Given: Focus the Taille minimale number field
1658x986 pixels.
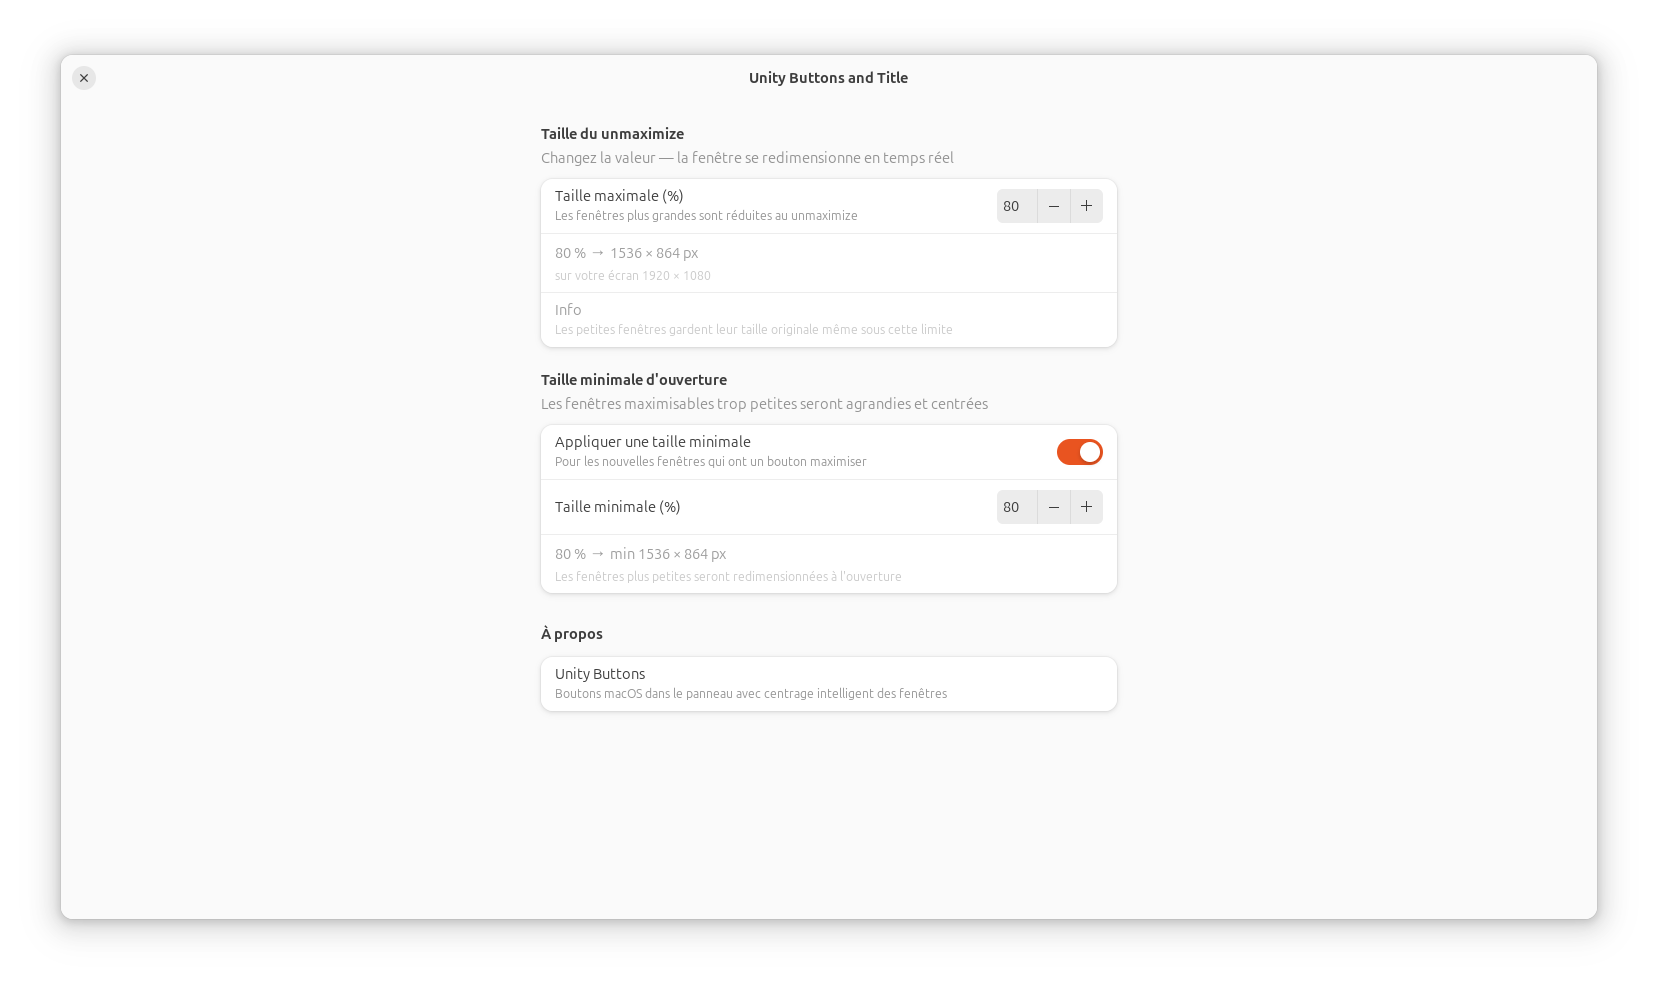Looking at the screenshot, I should (1017, 507).
